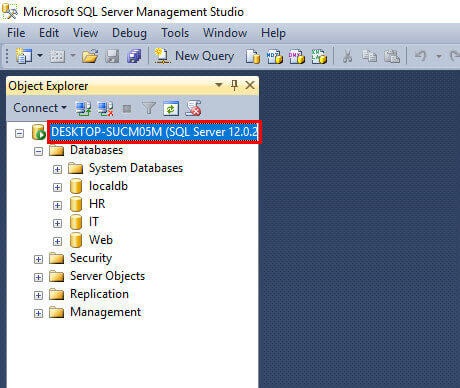Image resolution: width=460 pixels, height=388 pixels.
Task: Open the Add New Item dropdown arrow
Action: [73, 55]
